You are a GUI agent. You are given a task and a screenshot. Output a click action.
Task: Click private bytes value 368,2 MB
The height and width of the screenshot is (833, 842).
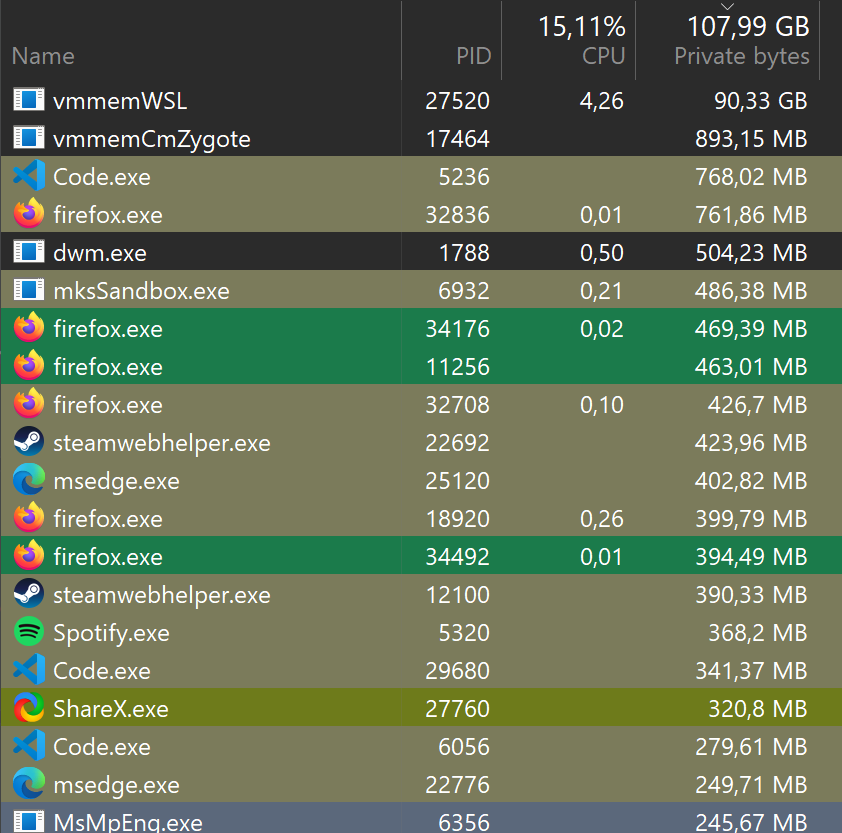point(758,633)
